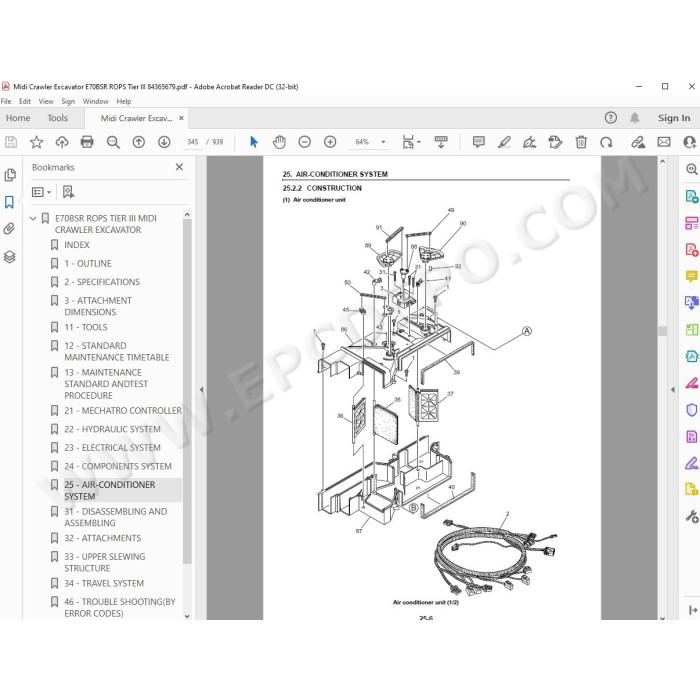Go to the previous page arrow
Screen dimensions: 700x700
[x=139, y=142]
